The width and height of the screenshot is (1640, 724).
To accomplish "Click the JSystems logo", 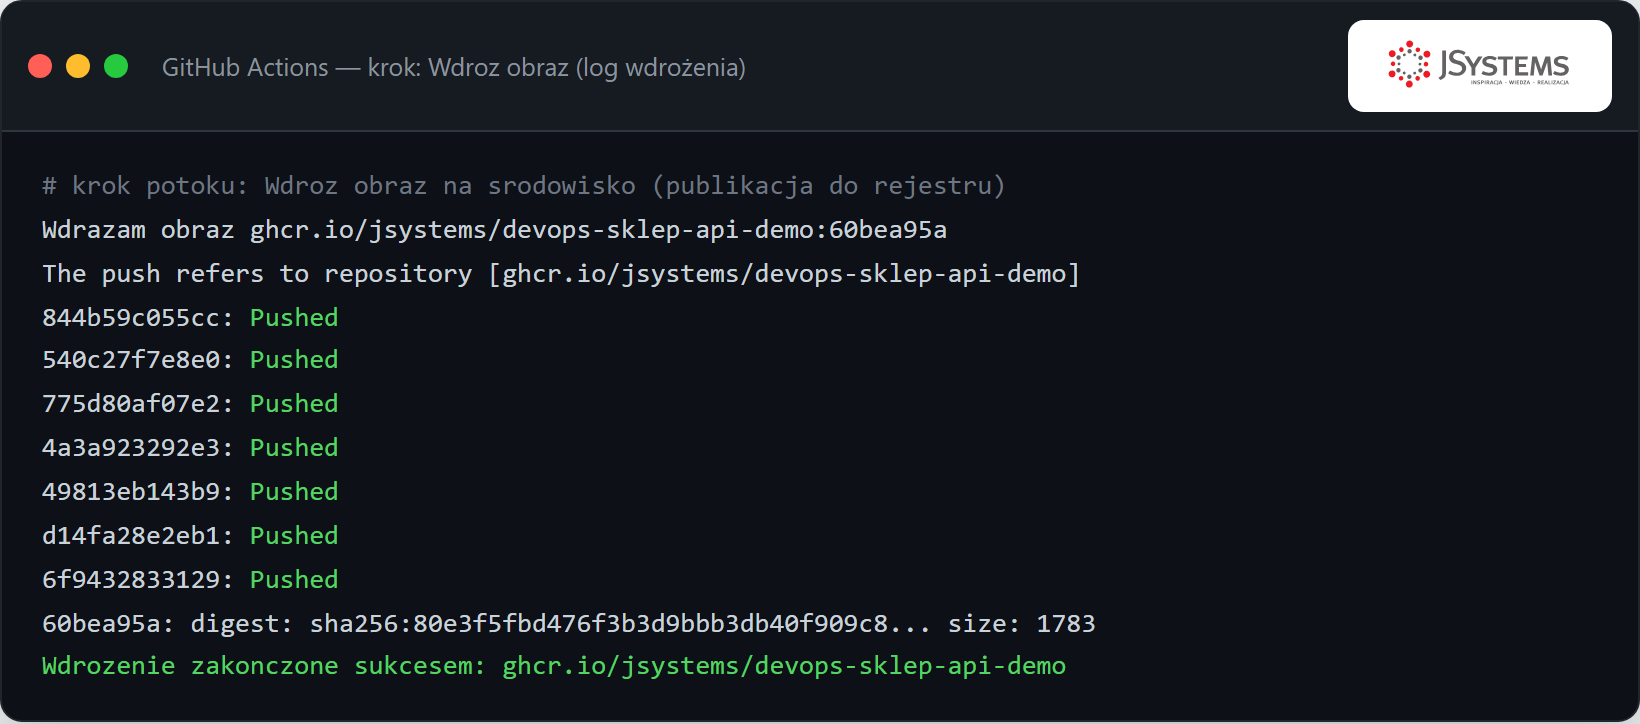I will (x=1479, y=66).
